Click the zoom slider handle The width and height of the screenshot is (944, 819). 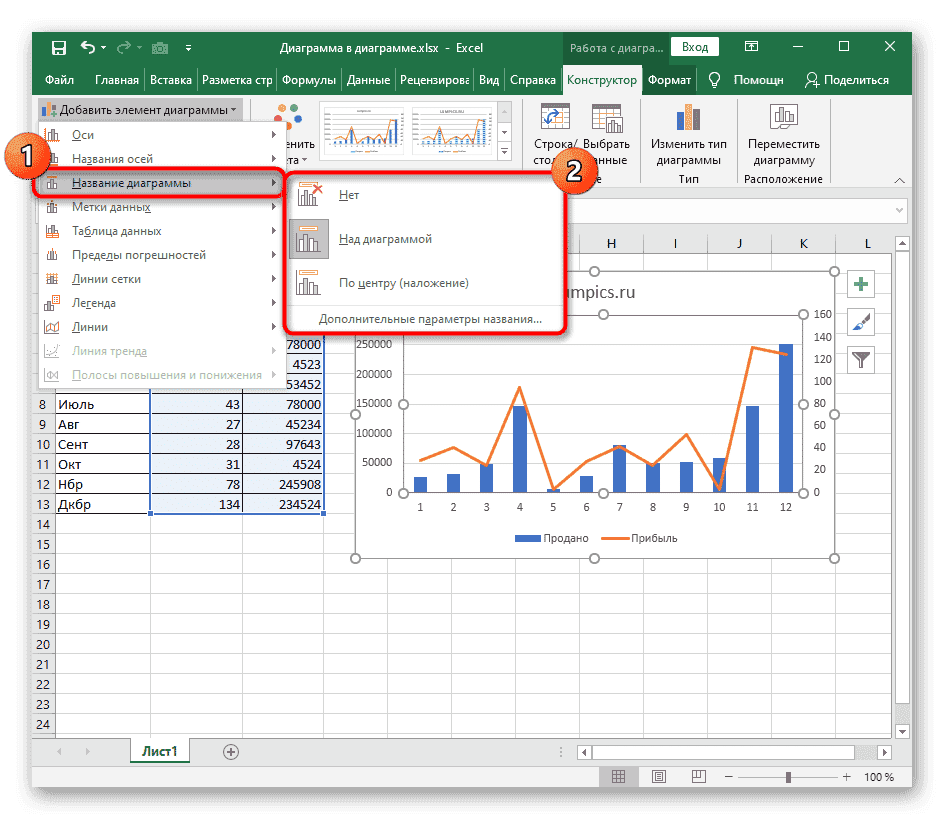click(789, 777)
